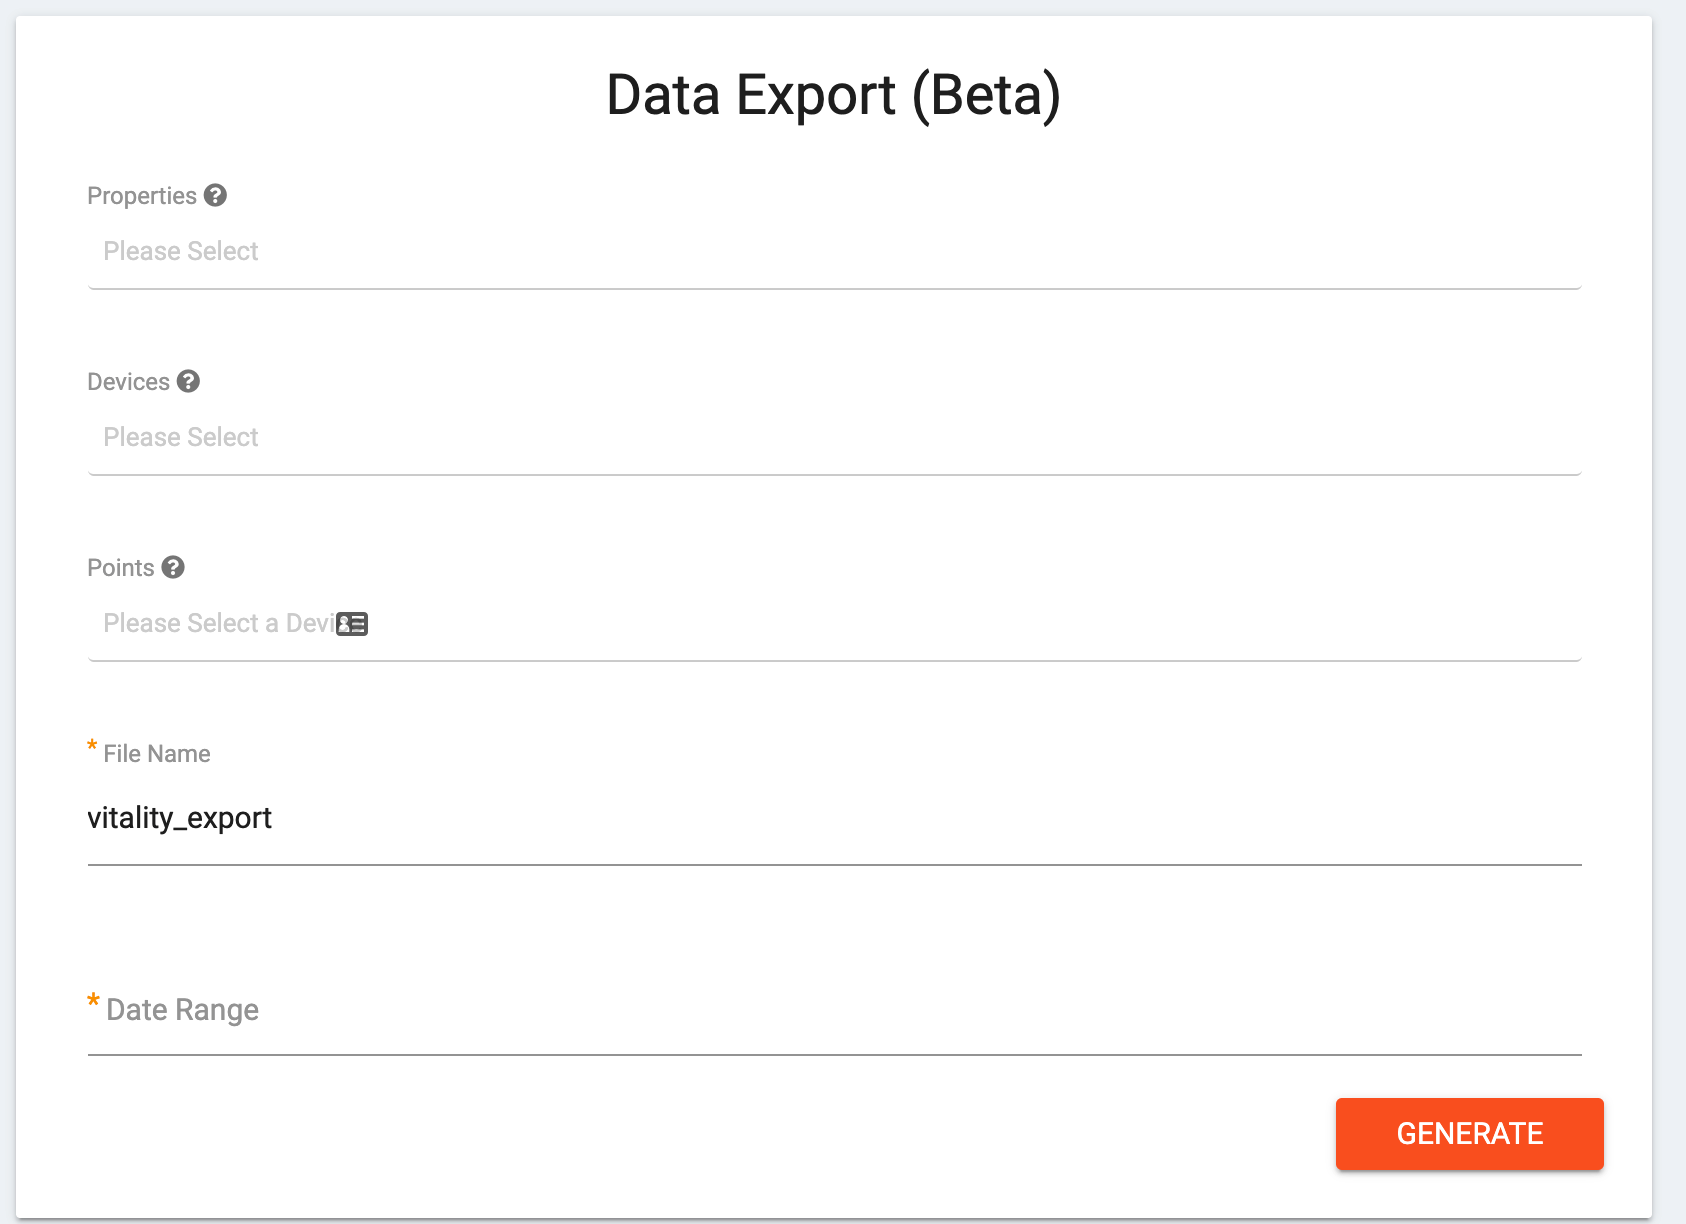The height and width of the screenshot is (1224, 1686).
Task: Select the vitality_export file name text
Action: [x=179, y=817]
